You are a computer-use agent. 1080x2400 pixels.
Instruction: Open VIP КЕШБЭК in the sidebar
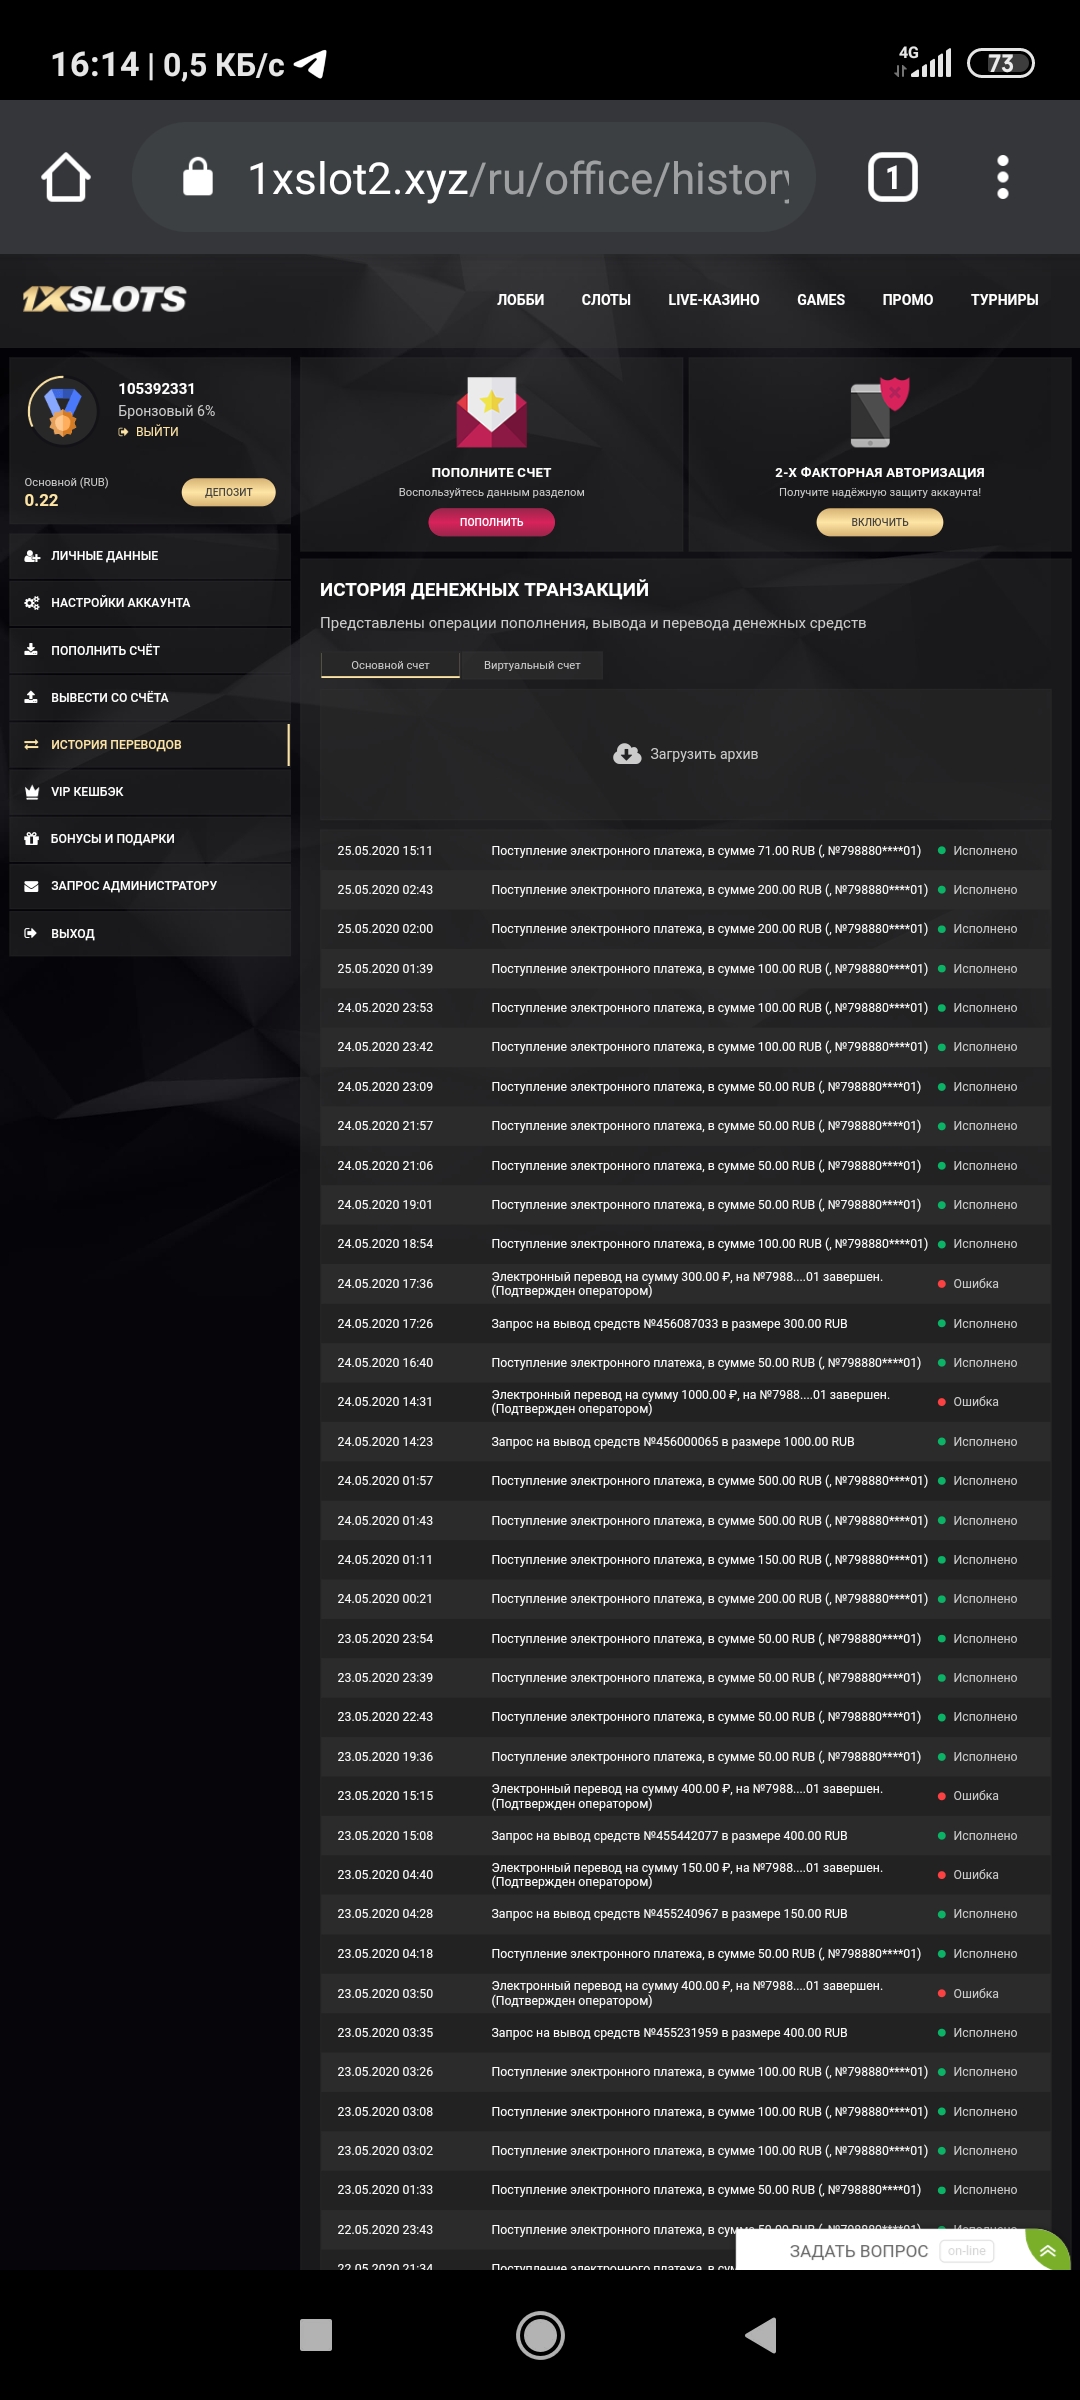click(x=87, y=792)
